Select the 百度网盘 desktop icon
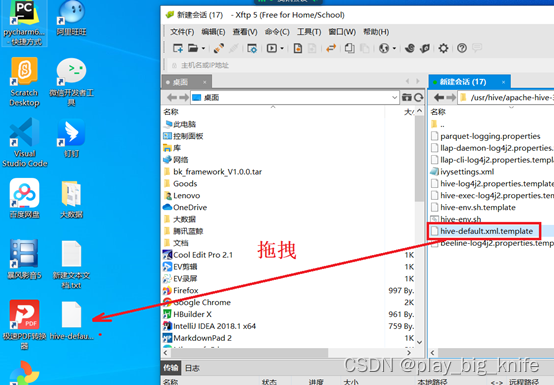This screenshot has height=385, width=554. [x=24, y=199]
